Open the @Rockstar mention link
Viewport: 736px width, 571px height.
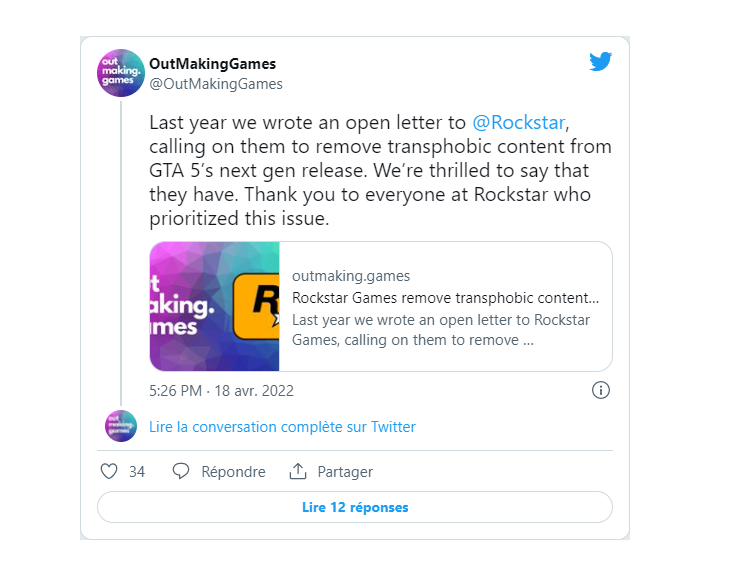pyautogui.click(x=518, y=123)
